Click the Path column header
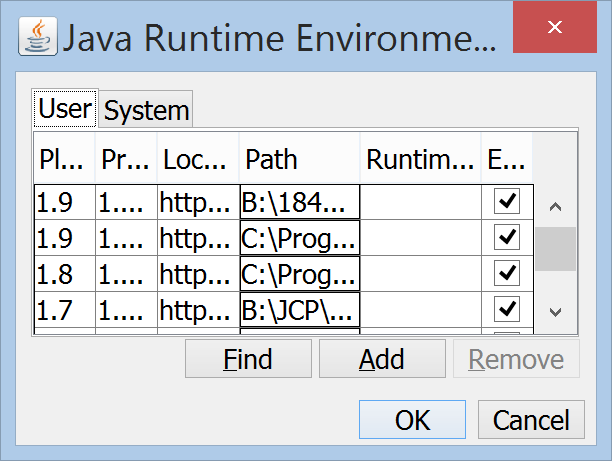This screenshot has width=612, height=461. (299, 159)
